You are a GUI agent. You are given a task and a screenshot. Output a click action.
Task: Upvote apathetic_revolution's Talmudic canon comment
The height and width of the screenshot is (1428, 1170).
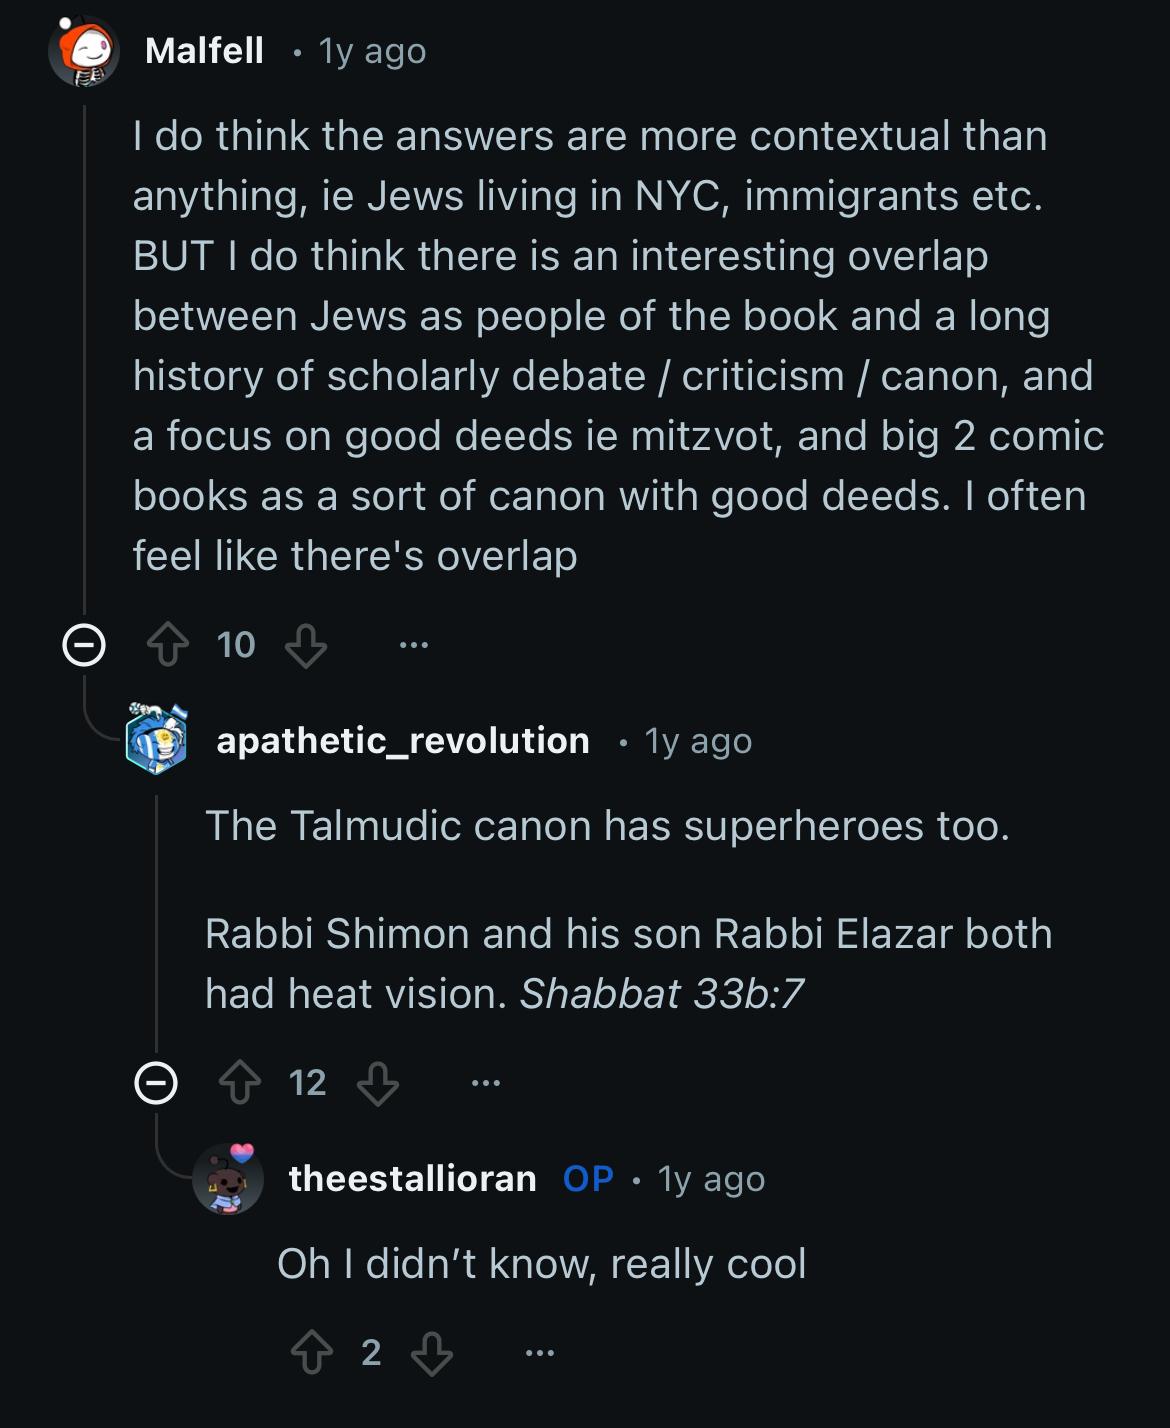(240, 1082)
